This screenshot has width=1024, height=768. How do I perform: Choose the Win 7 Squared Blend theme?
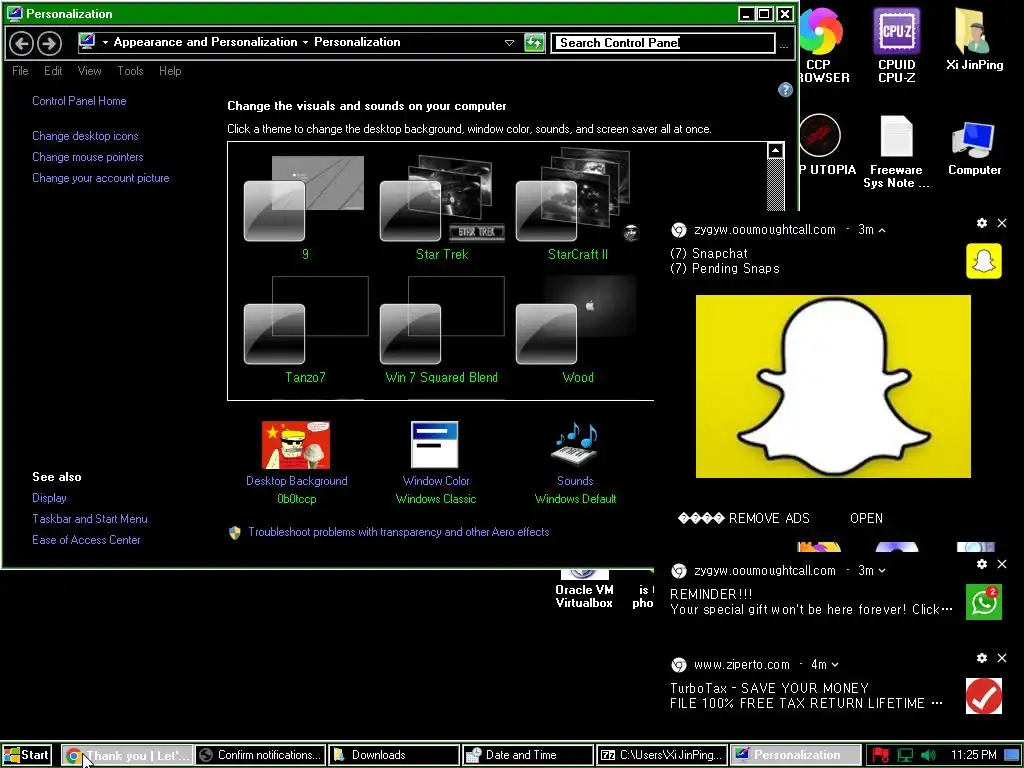[x=442, y=330]
